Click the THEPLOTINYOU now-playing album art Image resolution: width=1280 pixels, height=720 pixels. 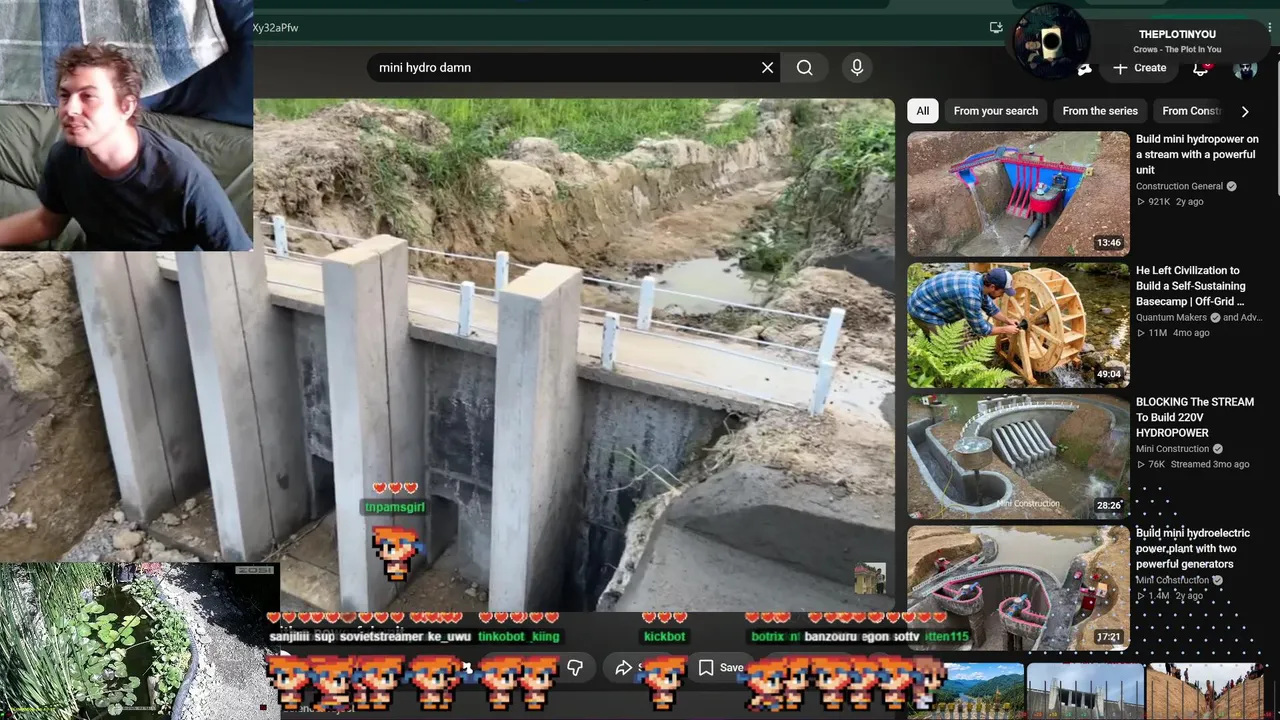(1050, 41)
